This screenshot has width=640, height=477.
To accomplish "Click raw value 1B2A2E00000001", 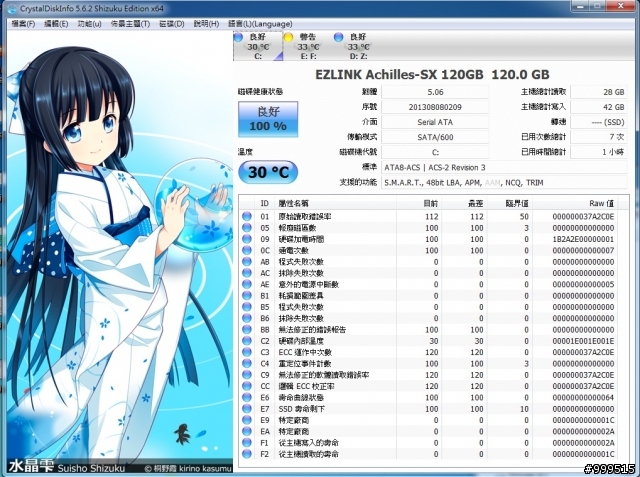I will (x=583, y=239).
